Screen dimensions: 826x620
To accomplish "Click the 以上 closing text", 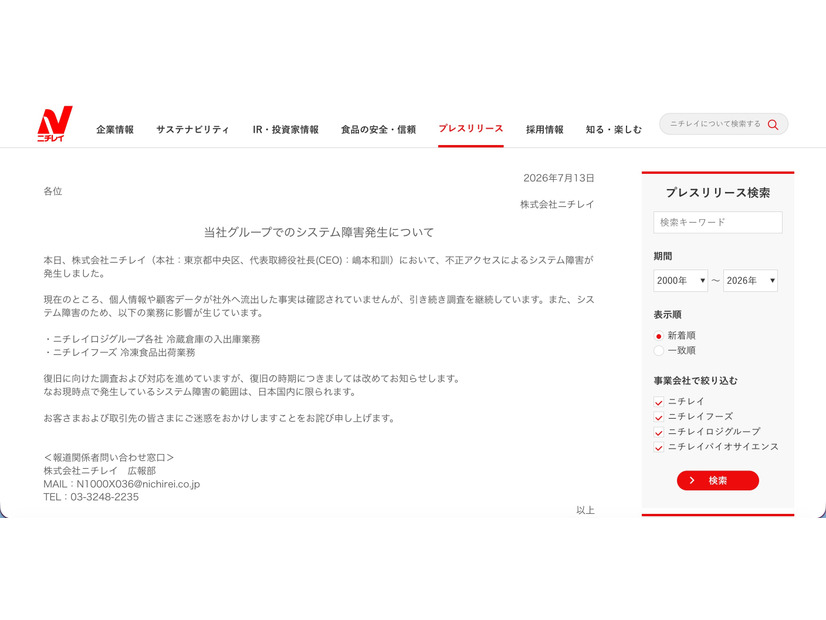I will pyautogui.click(x=585, y=510).
